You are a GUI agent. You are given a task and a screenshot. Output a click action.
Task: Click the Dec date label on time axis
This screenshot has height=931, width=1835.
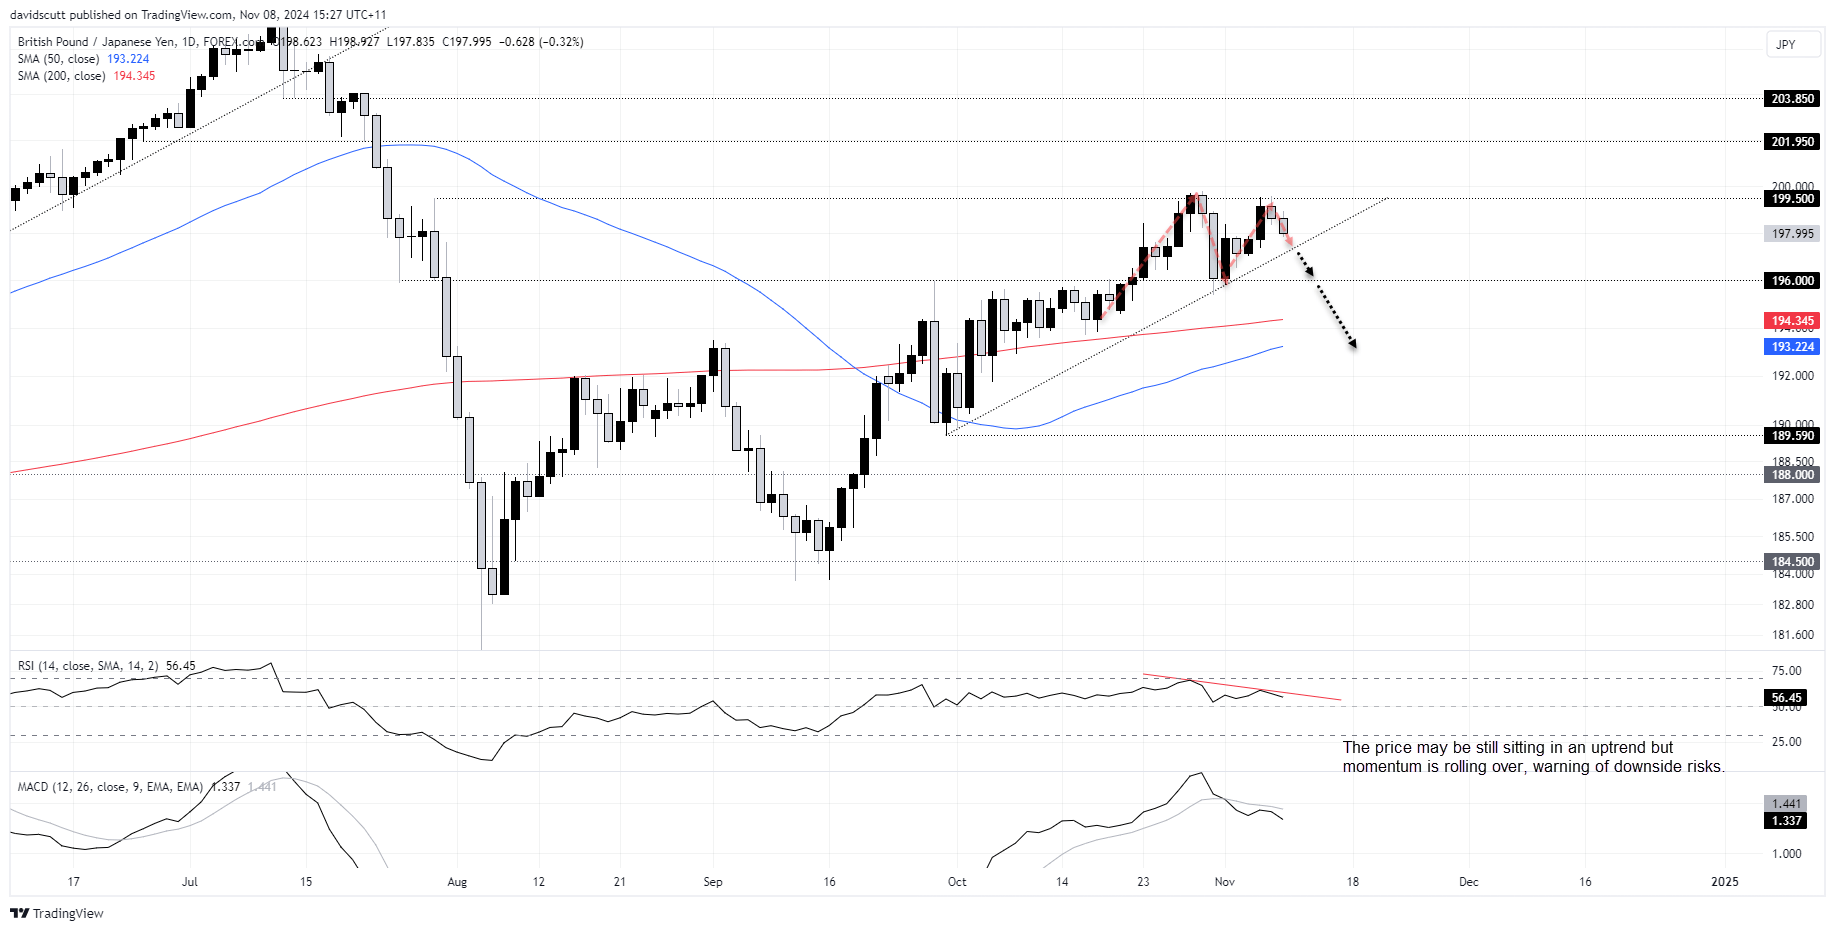coord(1468,882)
